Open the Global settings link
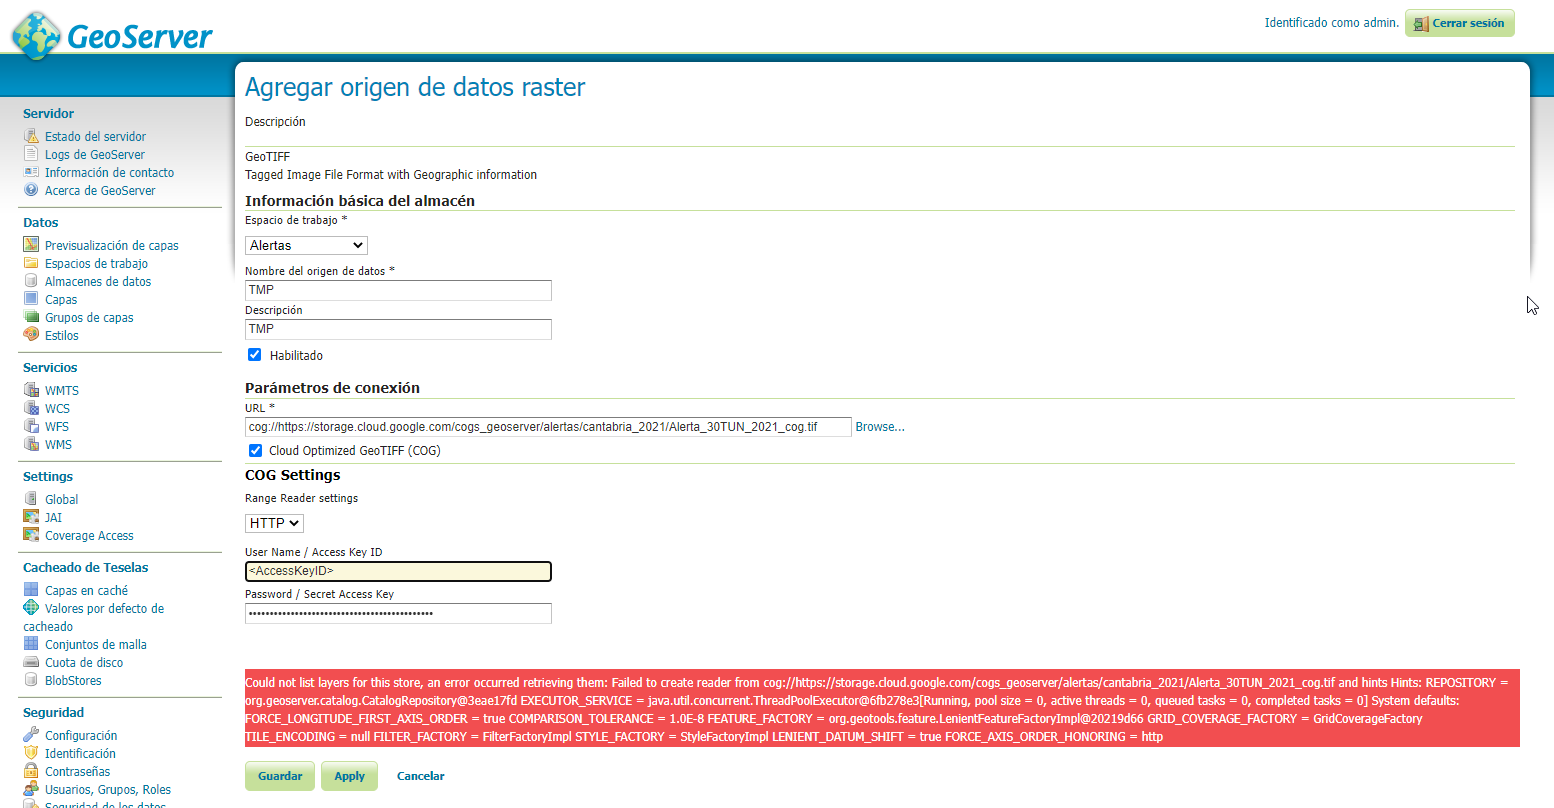Image resolution: width=1554 pixels, height=808 pixels. pyautogui.click(x=61, y=499)
